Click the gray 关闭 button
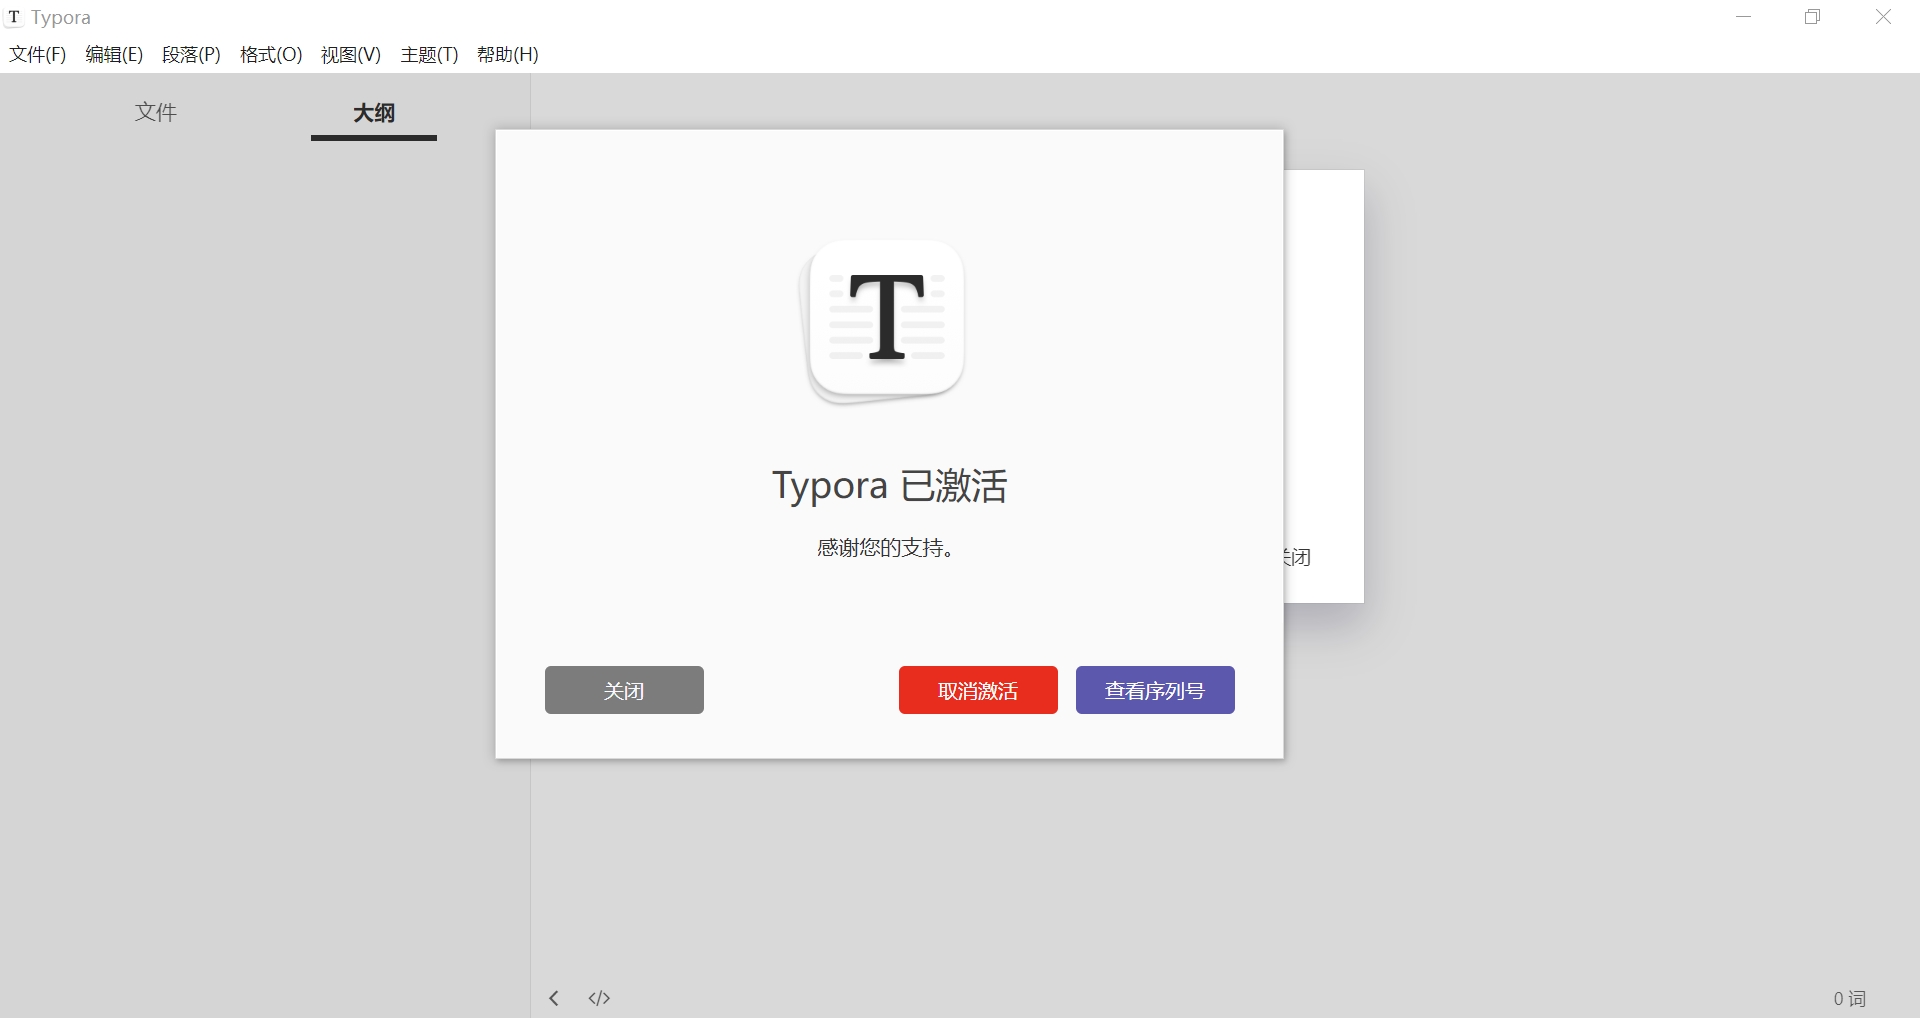 (624, 690)
